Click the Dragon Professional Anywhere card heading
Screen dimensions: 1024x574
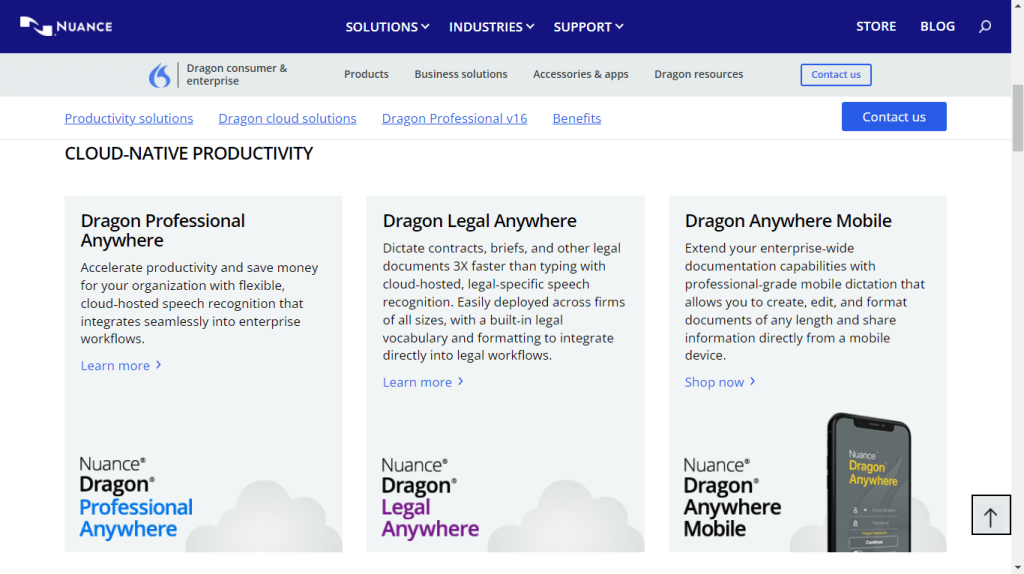(163, 231)
